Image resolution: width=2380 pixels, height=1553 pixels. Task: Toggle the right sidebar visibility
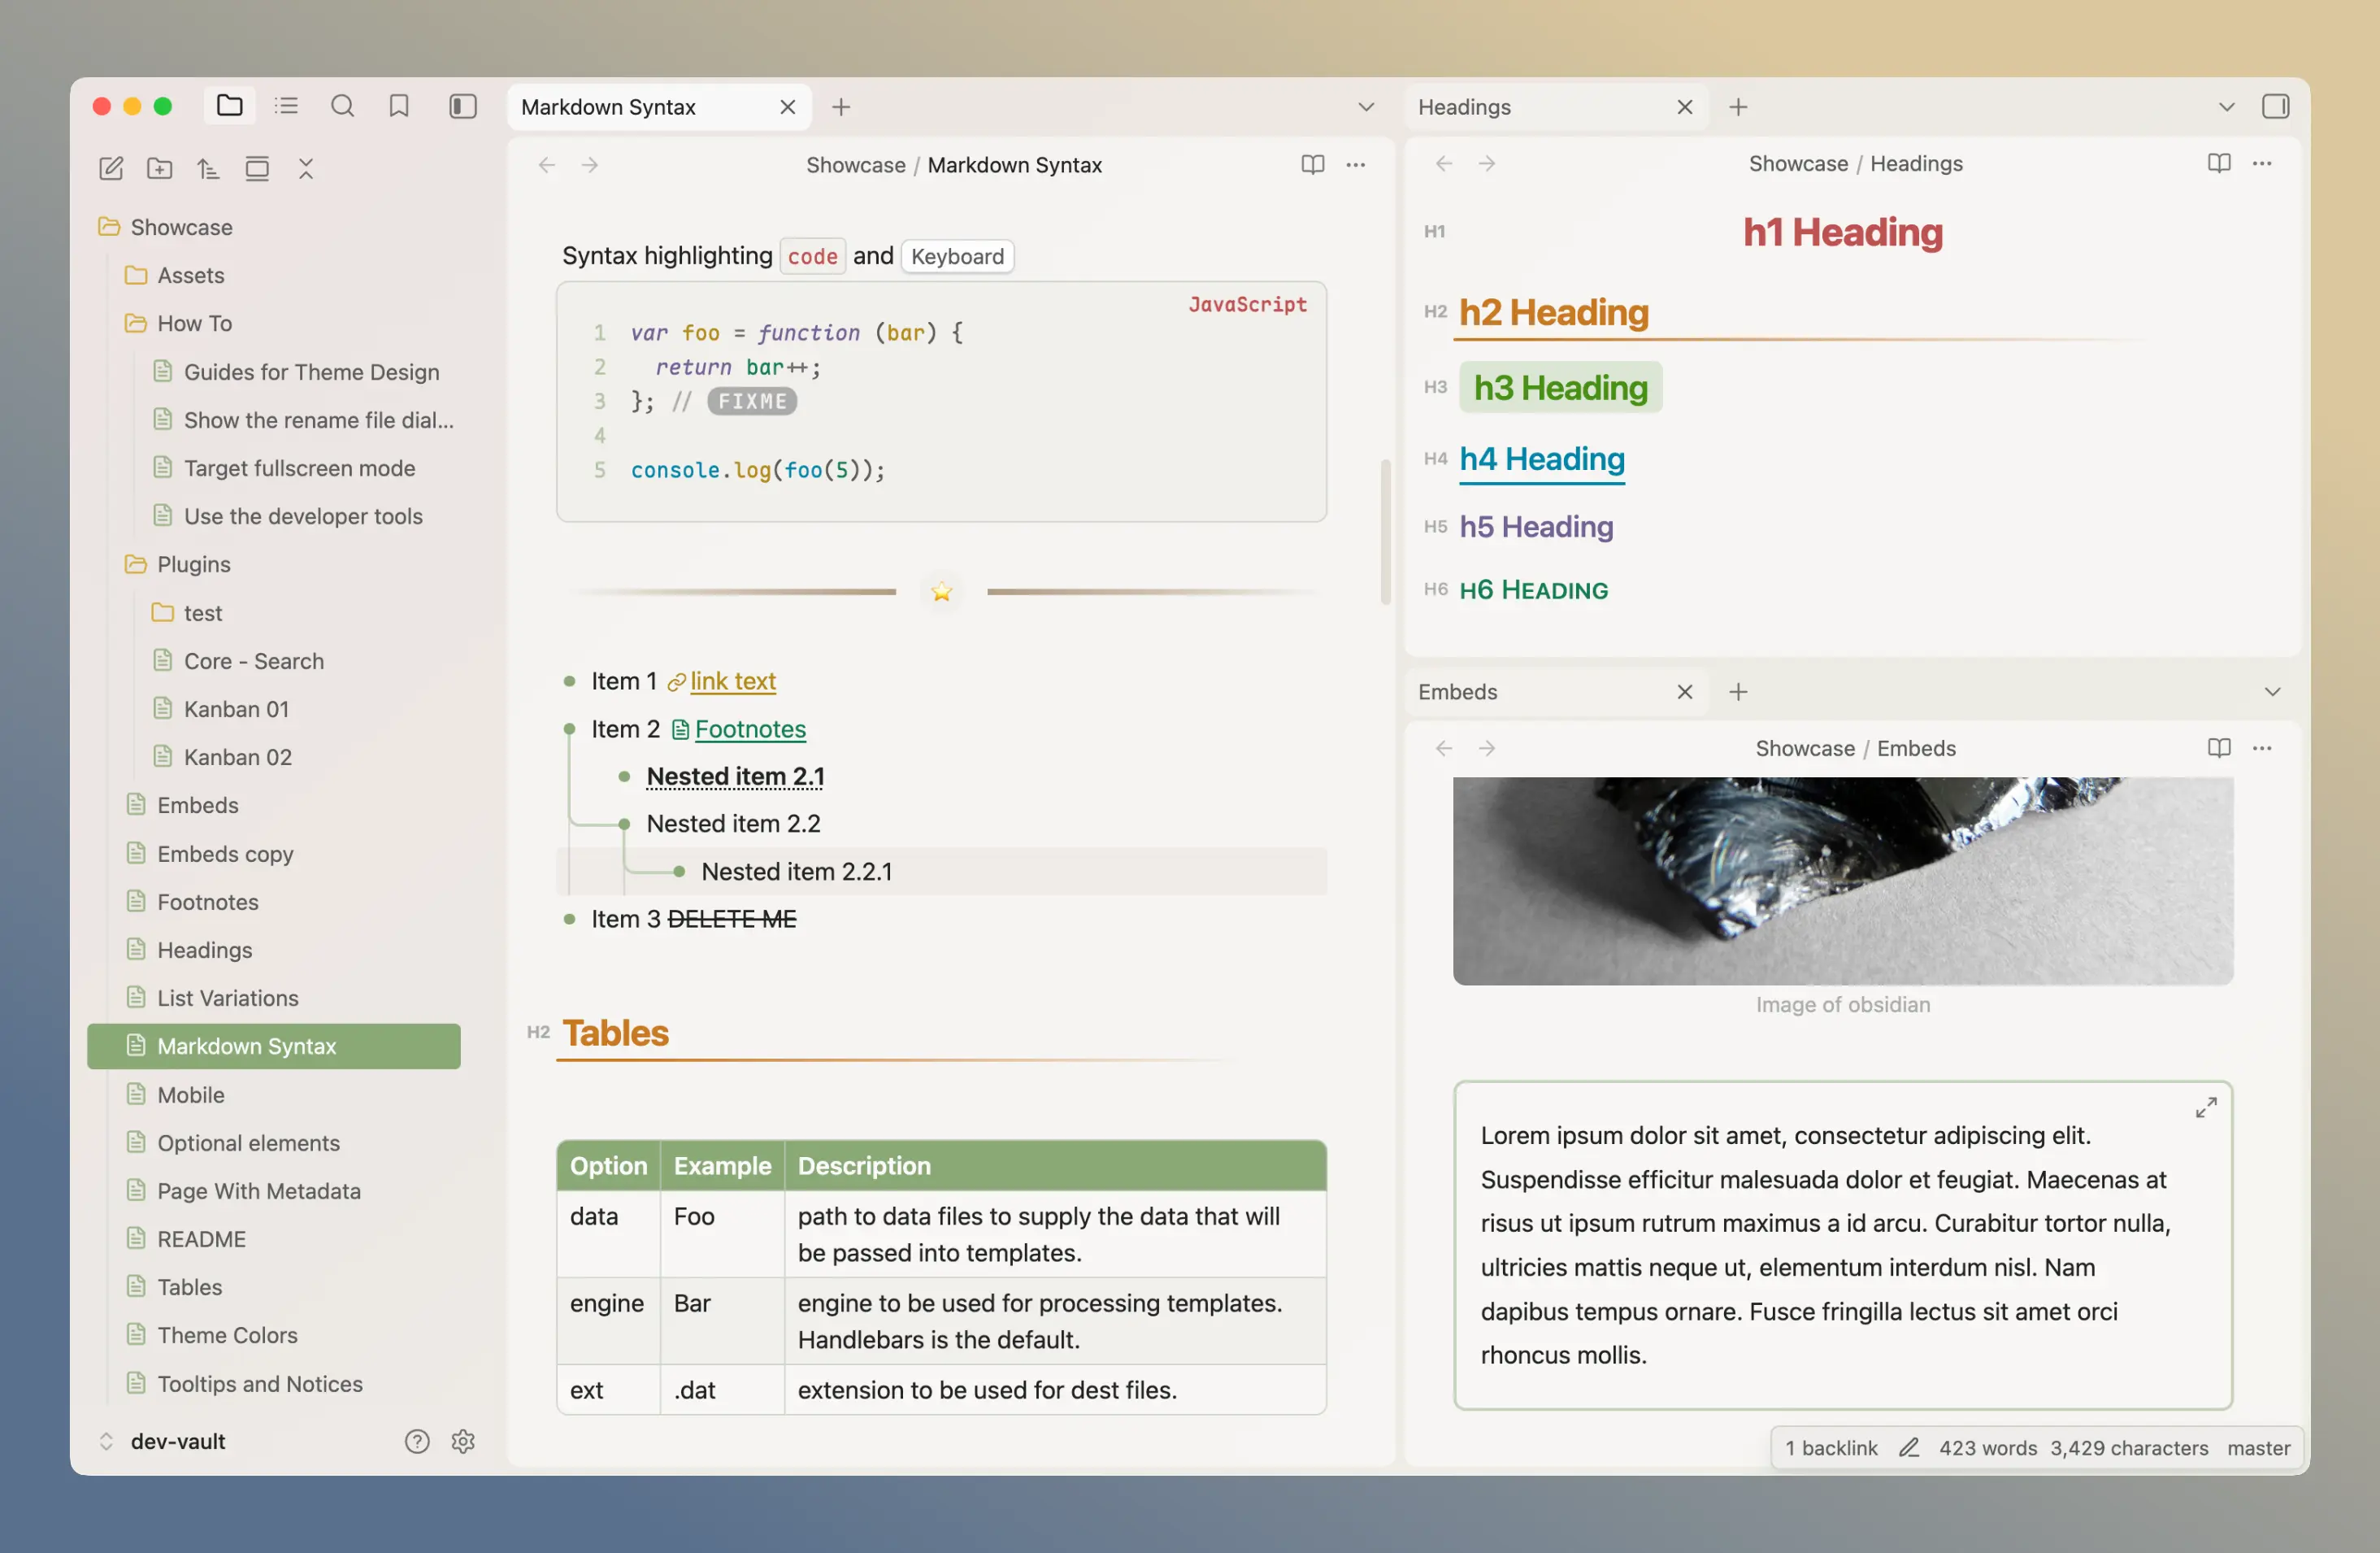click(2275, 106)
